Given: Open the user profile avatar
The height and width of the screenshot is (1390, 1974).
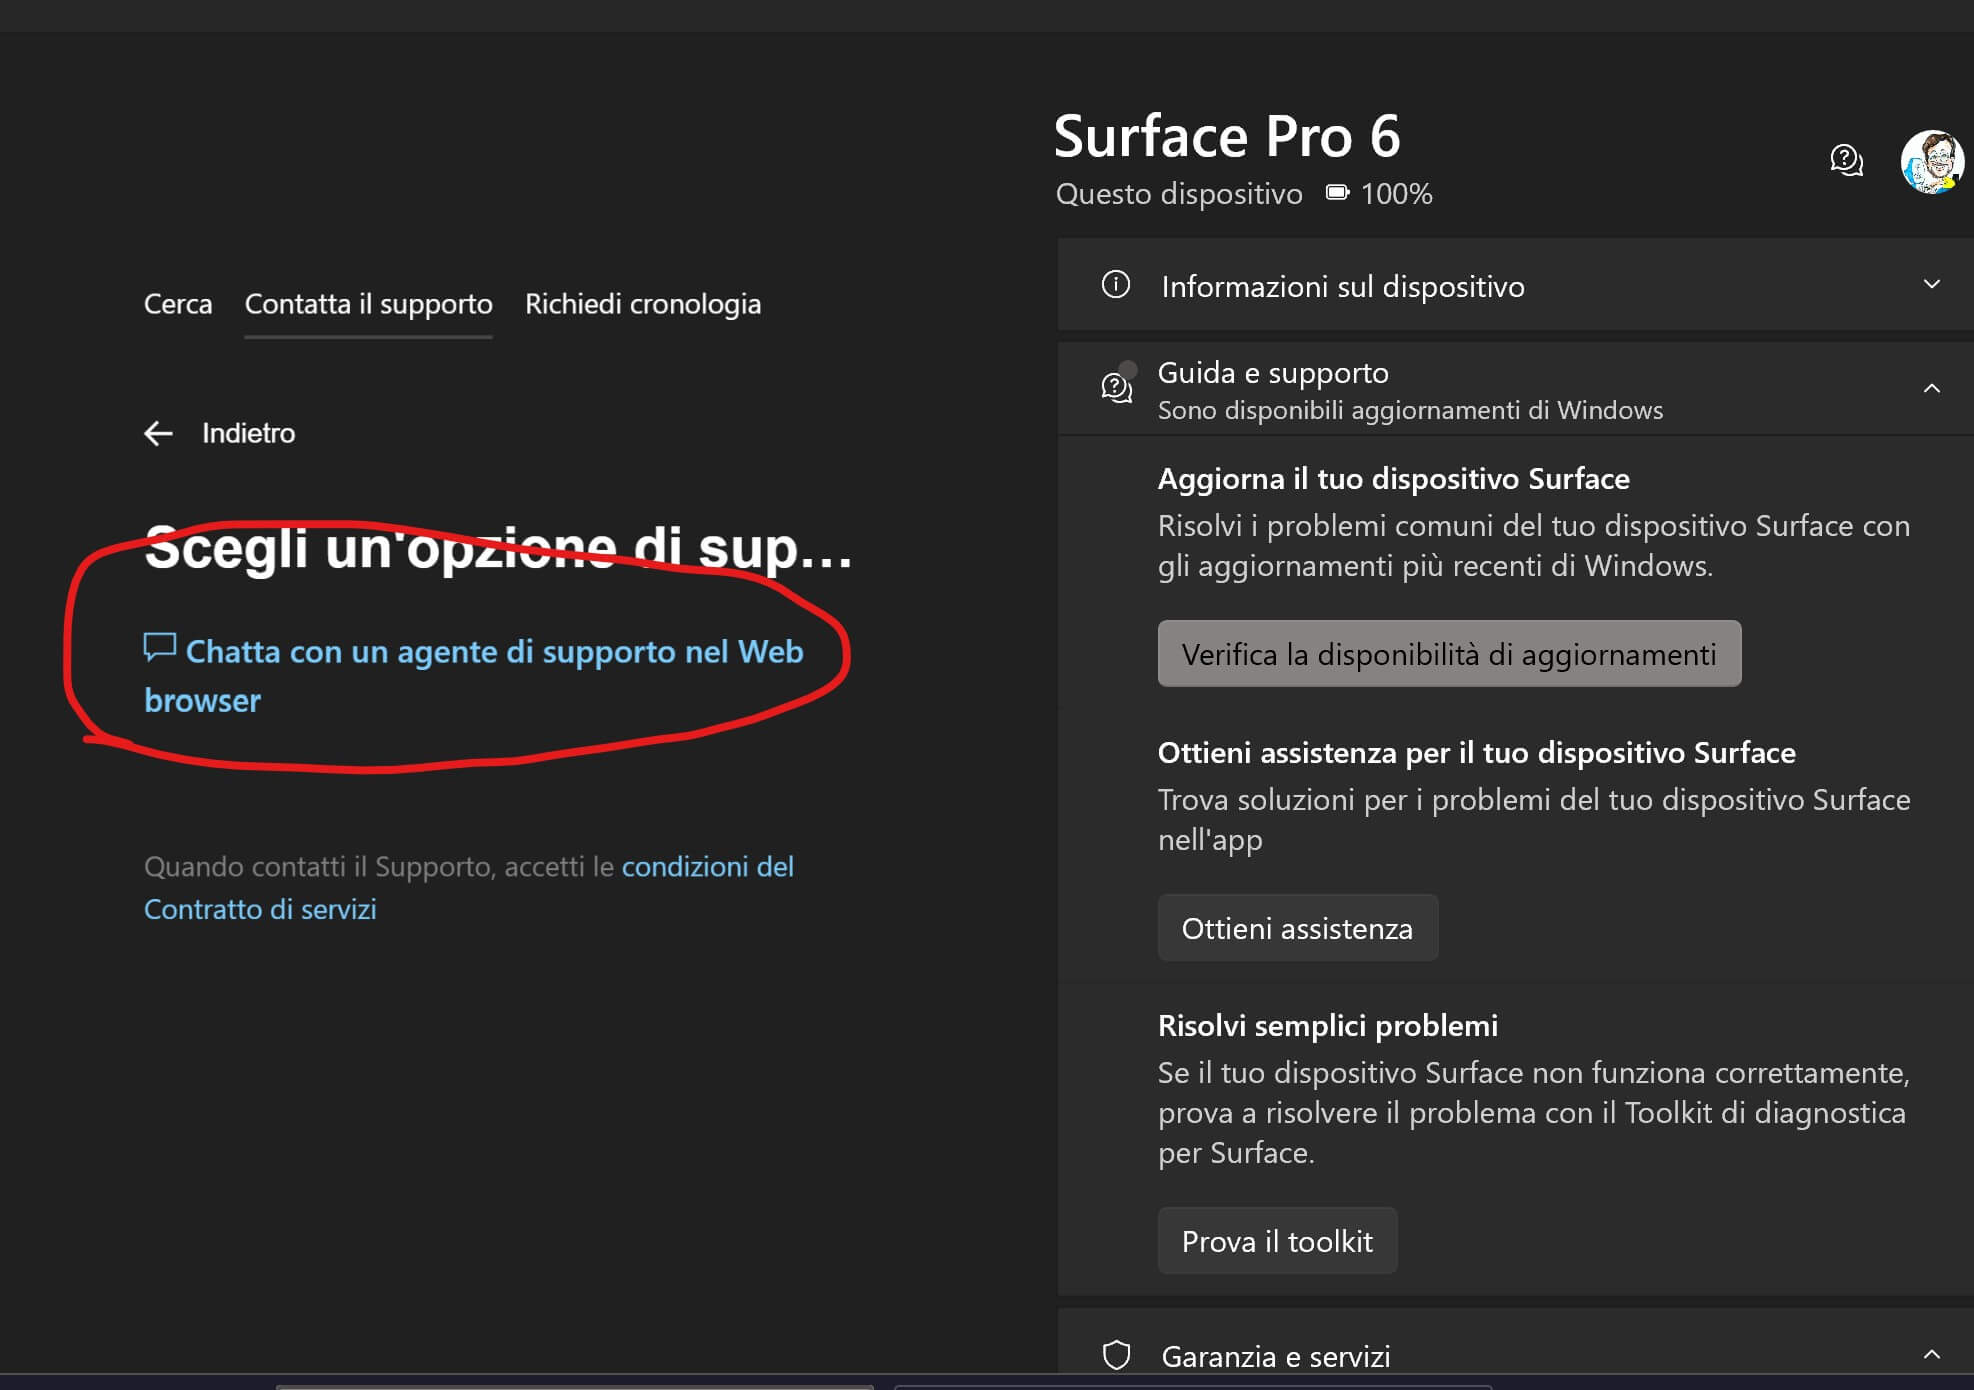Looking at the screenshot, I should 1931,162.
